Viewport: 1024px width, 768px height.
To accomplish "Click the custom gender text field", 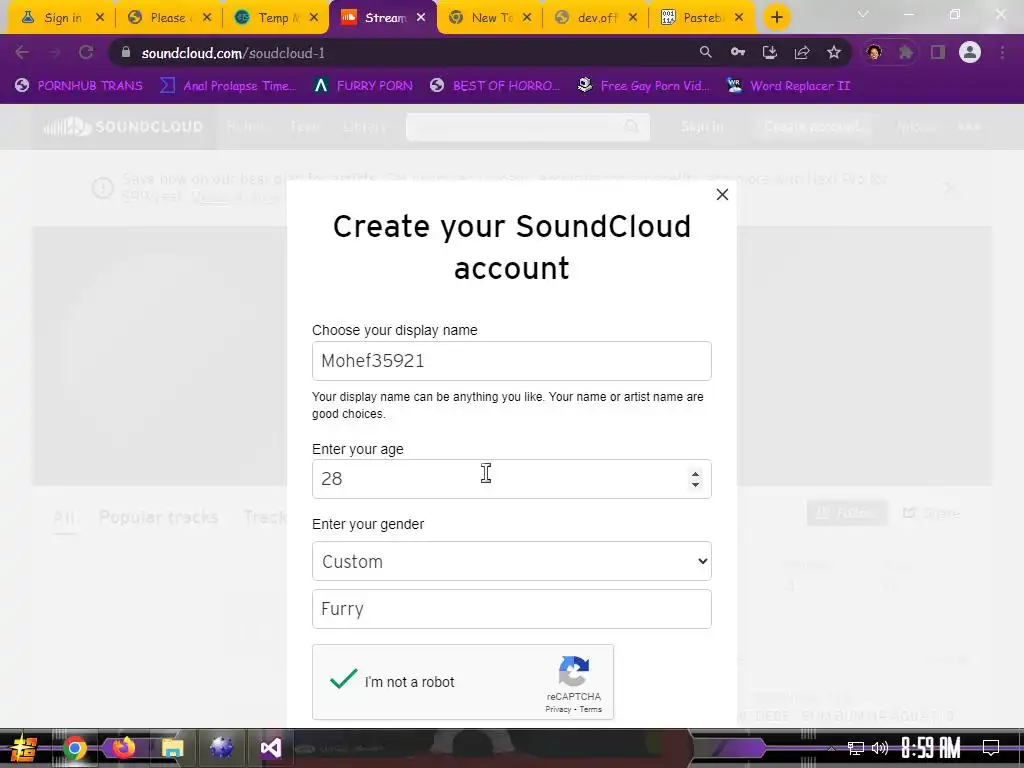I will (511, 609).
